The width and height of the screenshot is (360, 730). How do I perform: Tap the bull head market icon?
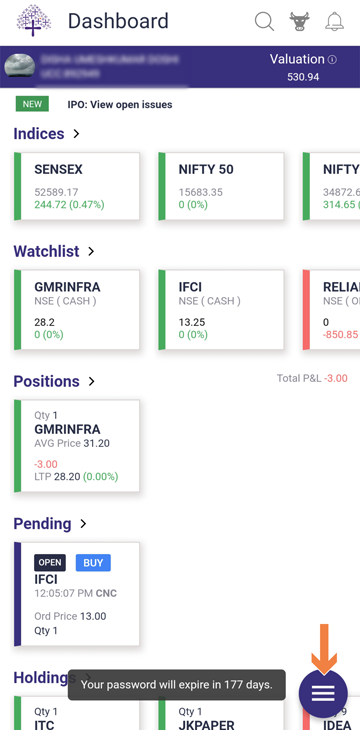(299, 21)
